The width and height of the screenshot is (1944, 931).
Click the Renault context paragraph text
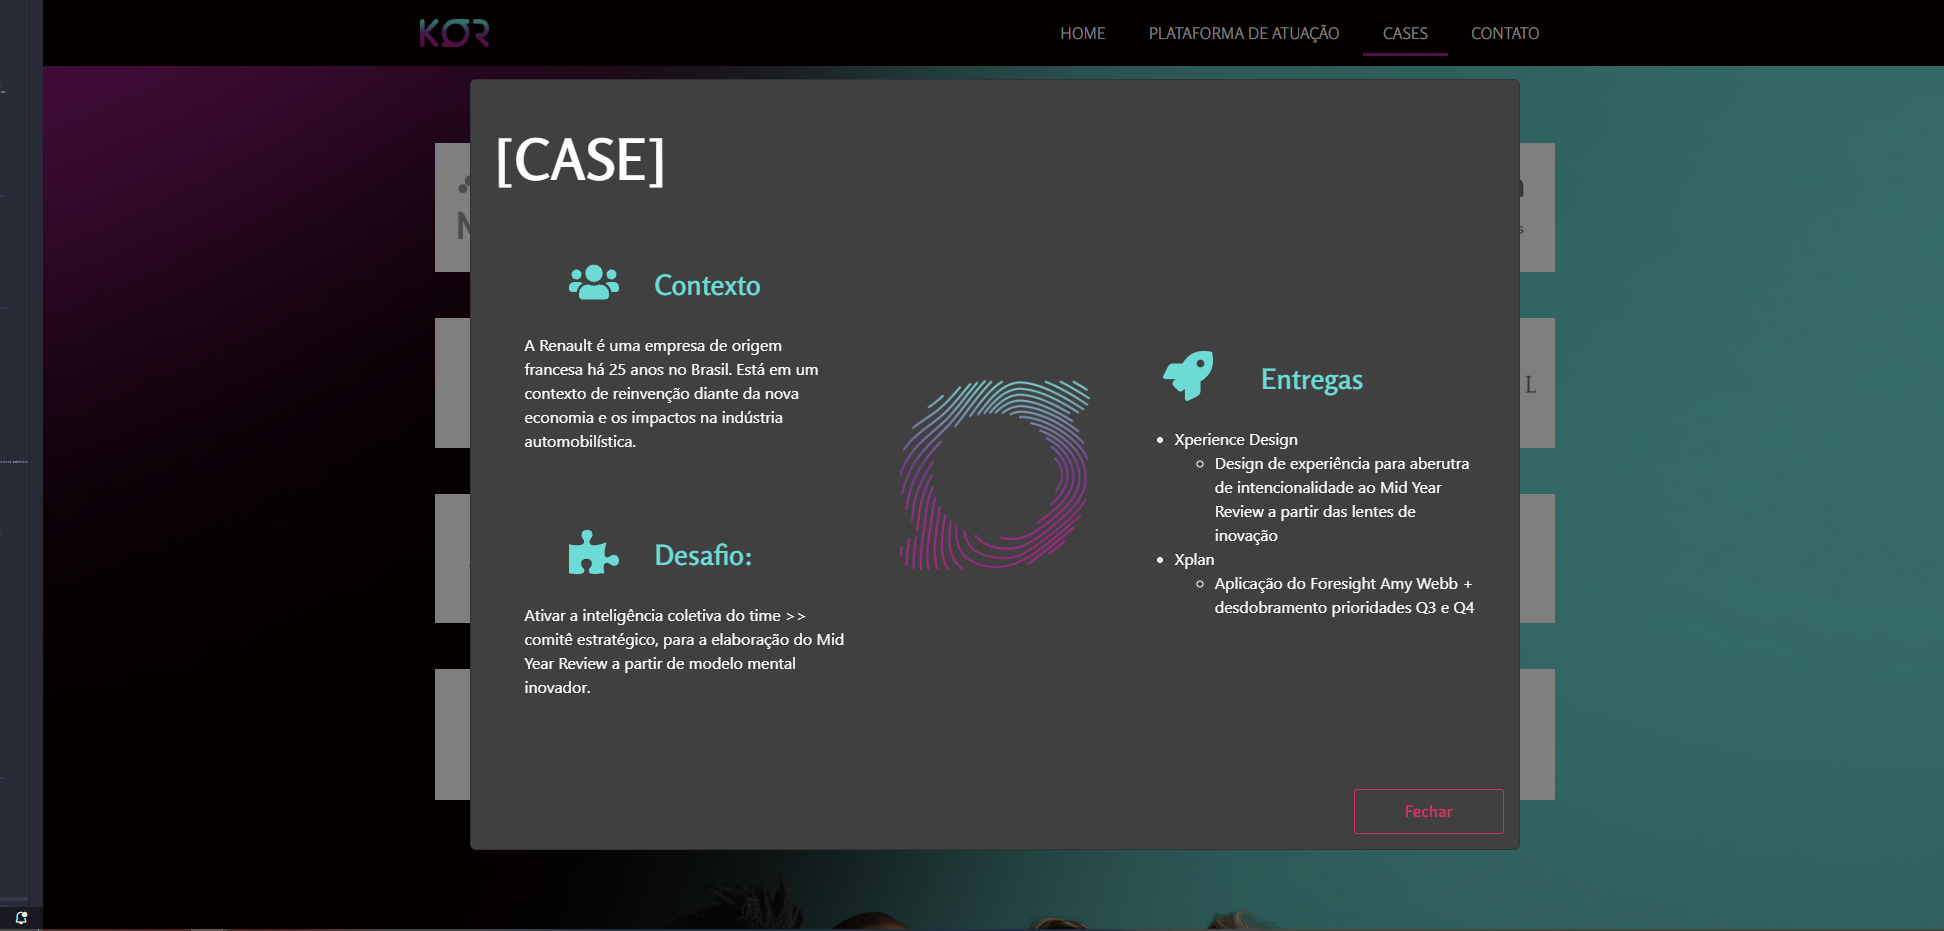pos(670,394)
